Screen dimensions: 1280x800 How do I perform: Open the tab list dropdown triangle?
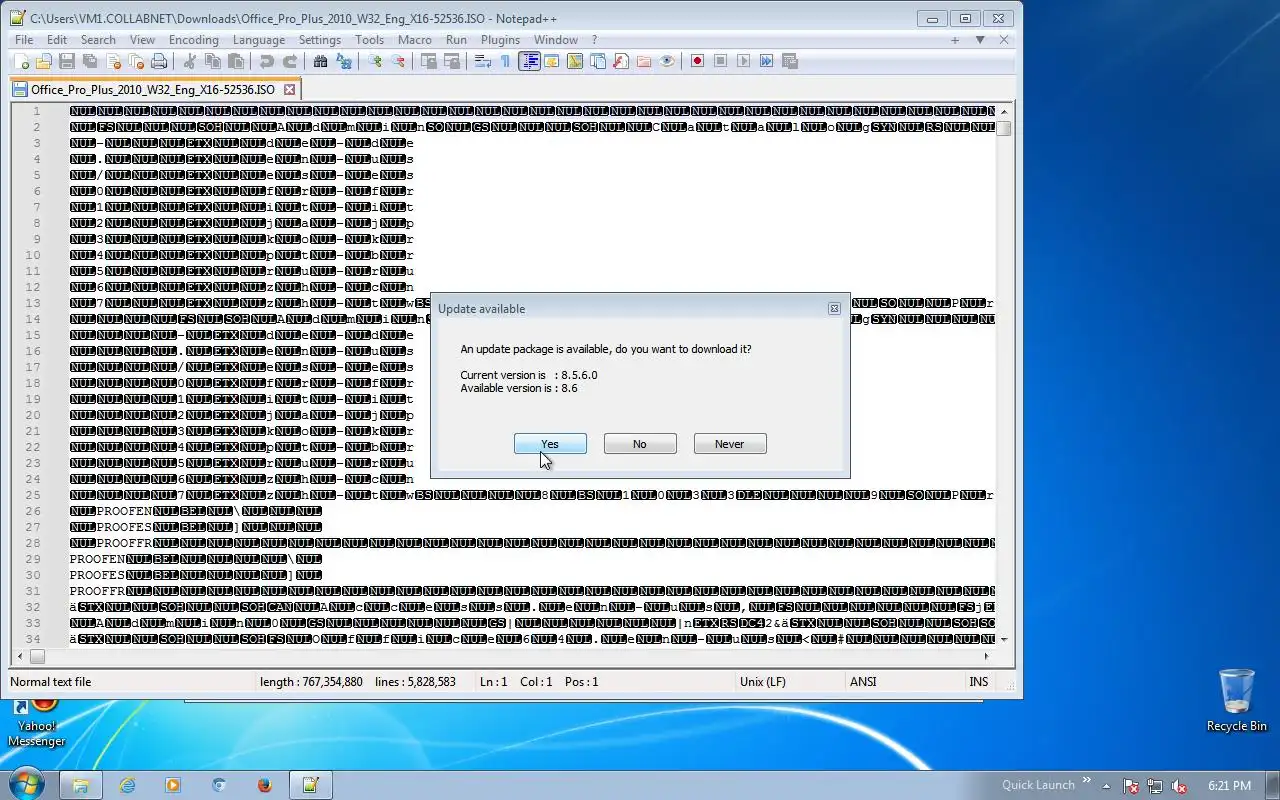pos(980,40)
